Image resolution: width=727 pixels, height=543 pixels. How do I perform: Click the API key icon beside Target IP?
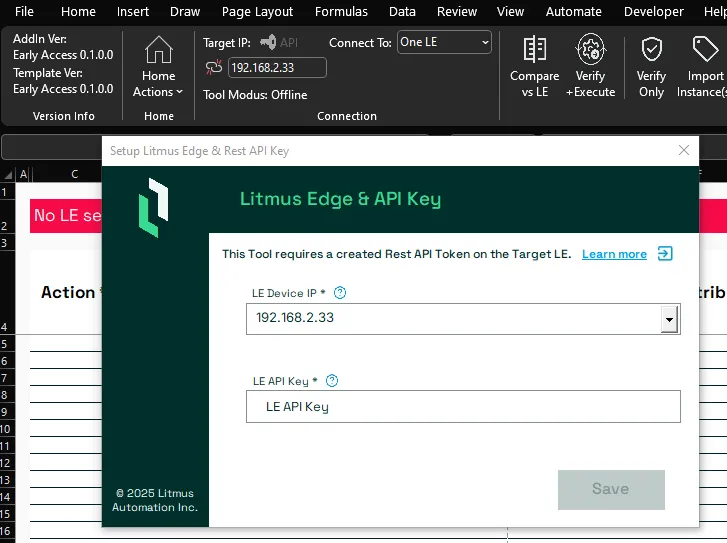(268, 42)
